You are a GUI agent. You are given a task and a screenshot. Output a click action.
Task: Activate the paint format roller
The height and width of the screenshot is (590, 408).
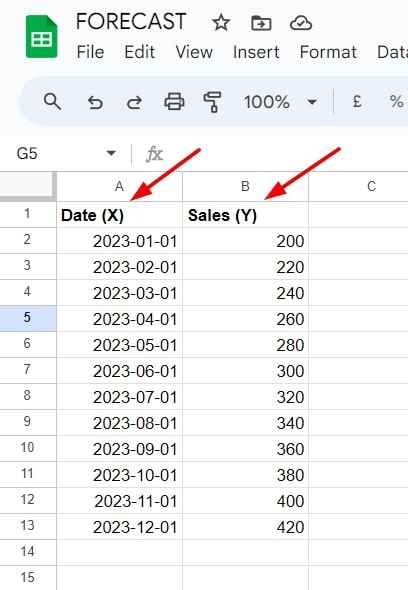[213, 102]
